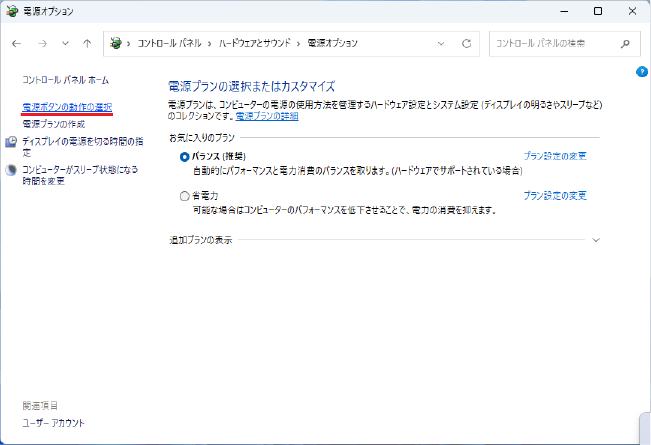
Task: Click the sleep moon icon in sidebar
Action: point(11,170)
